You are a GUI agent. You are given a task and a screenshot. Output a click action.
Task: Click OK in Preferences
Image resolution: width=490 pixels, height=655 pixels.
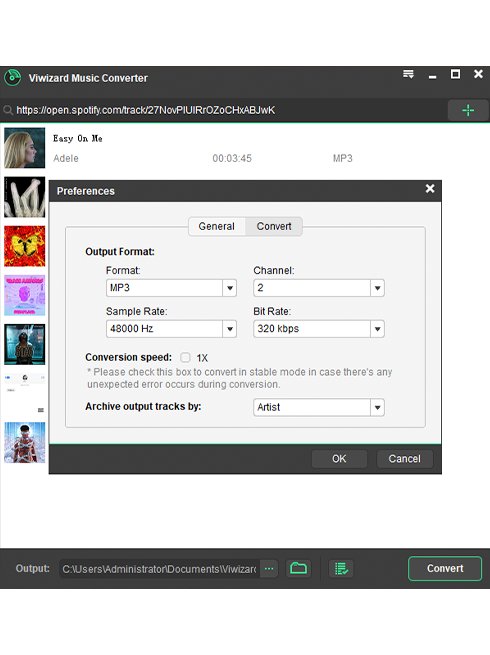point(339,459)
